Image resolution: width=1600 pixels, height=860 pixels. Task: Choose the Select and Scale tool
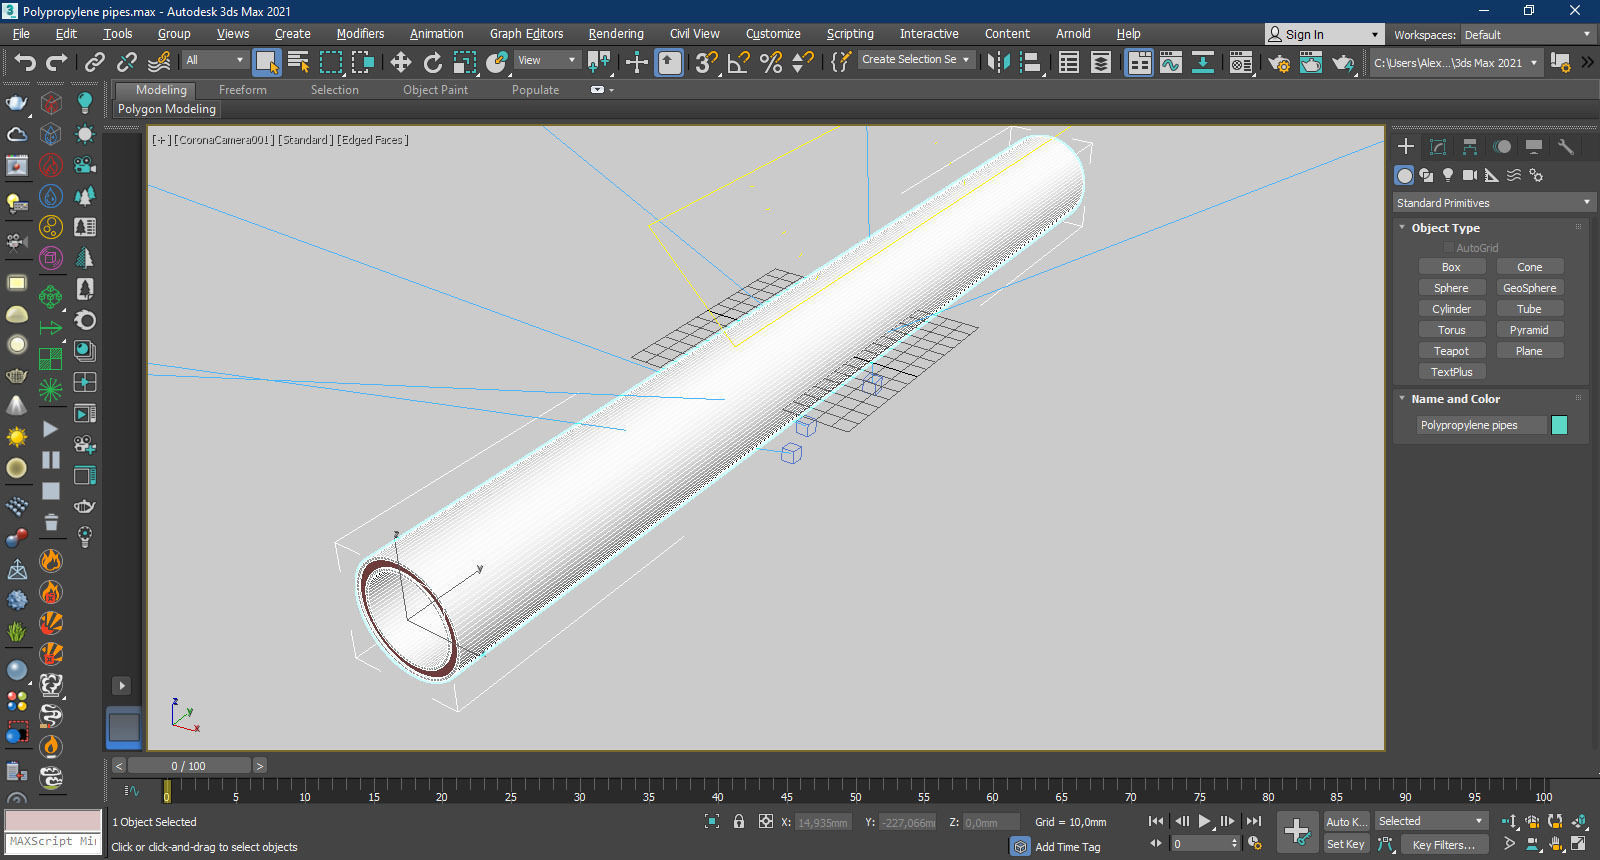[465, 63]
